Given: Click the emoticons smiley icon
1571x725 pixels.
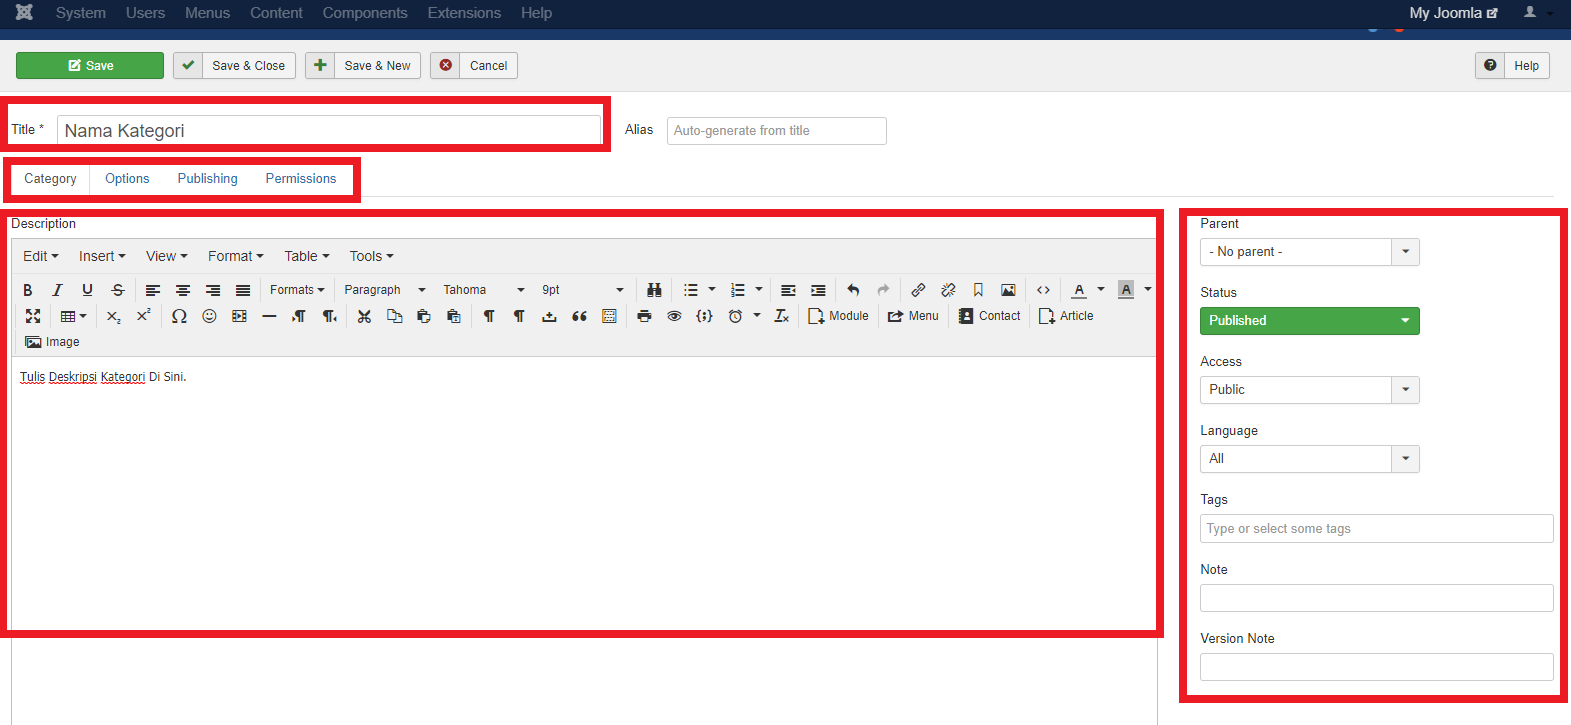Looking at the screenshot, I should pos(209,316).
